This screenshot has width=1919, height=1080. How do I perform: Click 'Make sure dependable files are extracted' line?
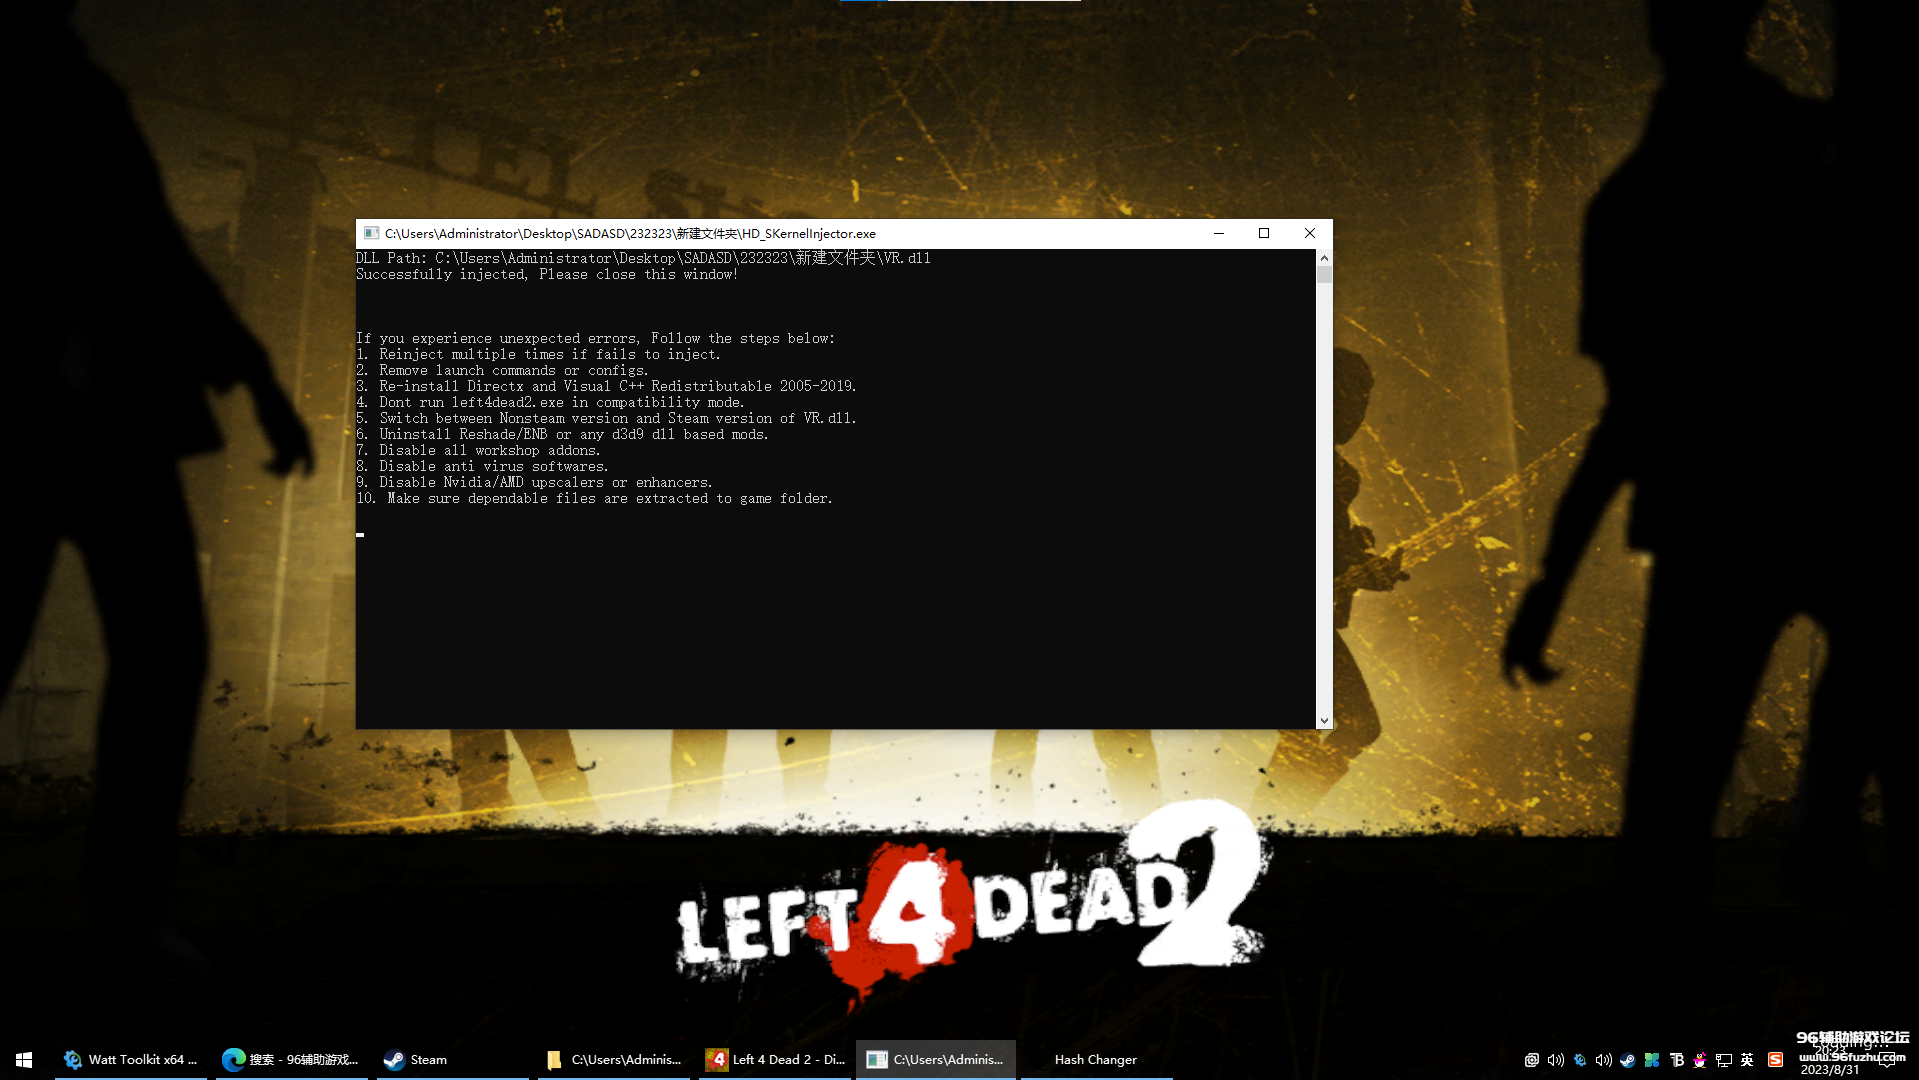[594, 498]
